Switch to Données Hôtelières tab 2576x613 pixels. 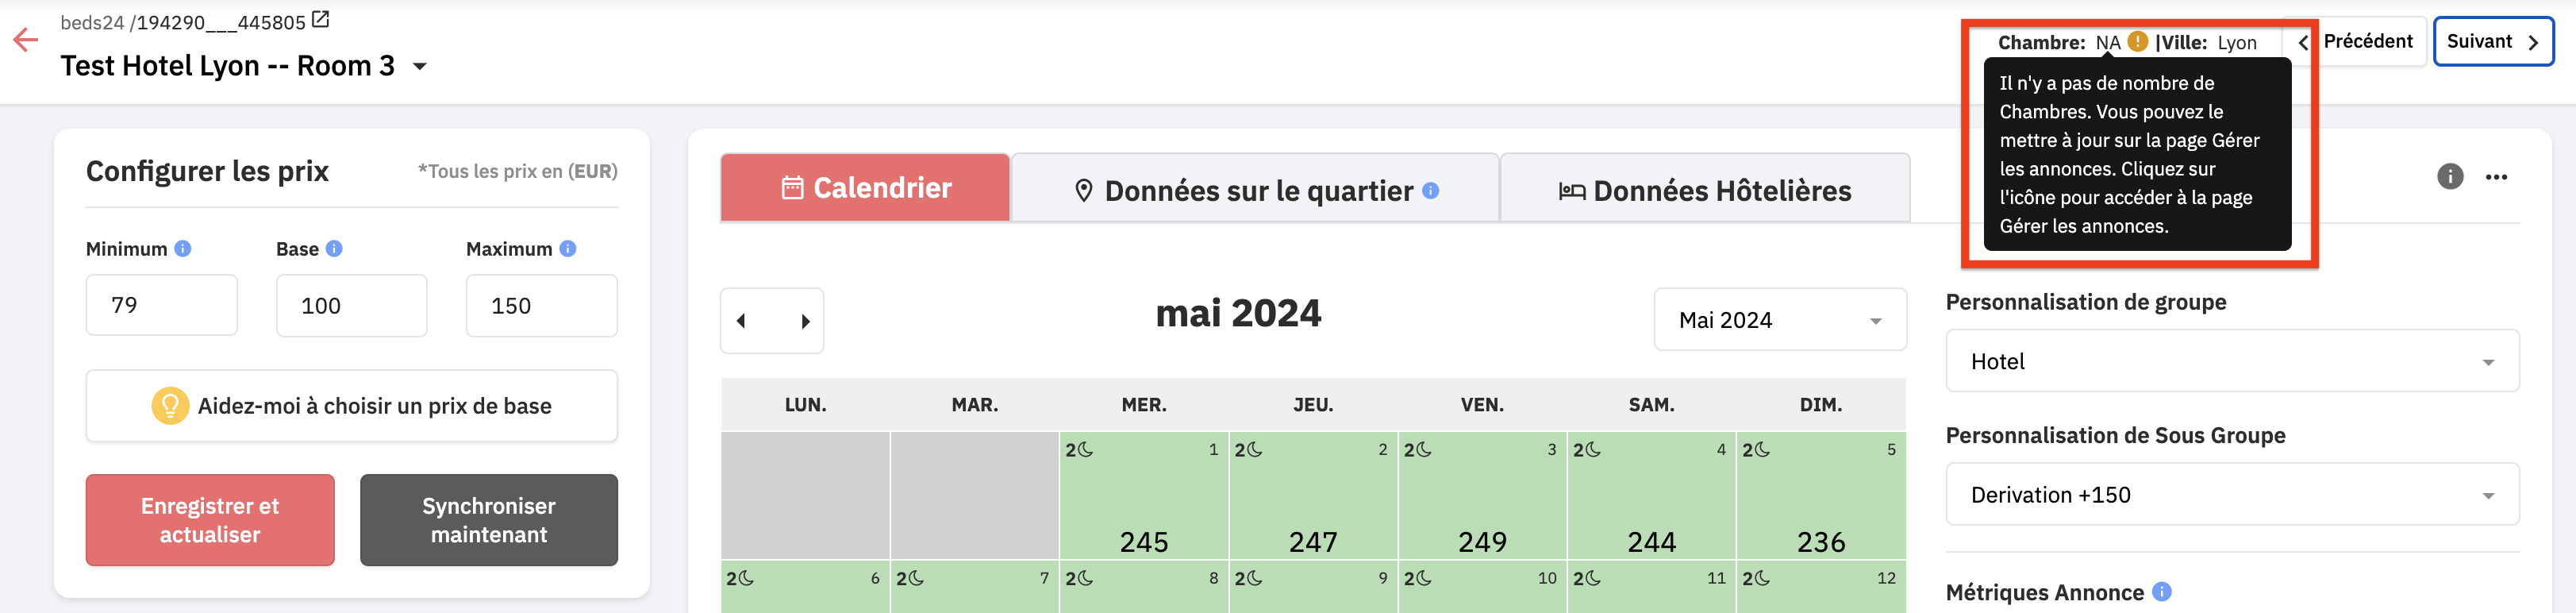click(1705, 189)
